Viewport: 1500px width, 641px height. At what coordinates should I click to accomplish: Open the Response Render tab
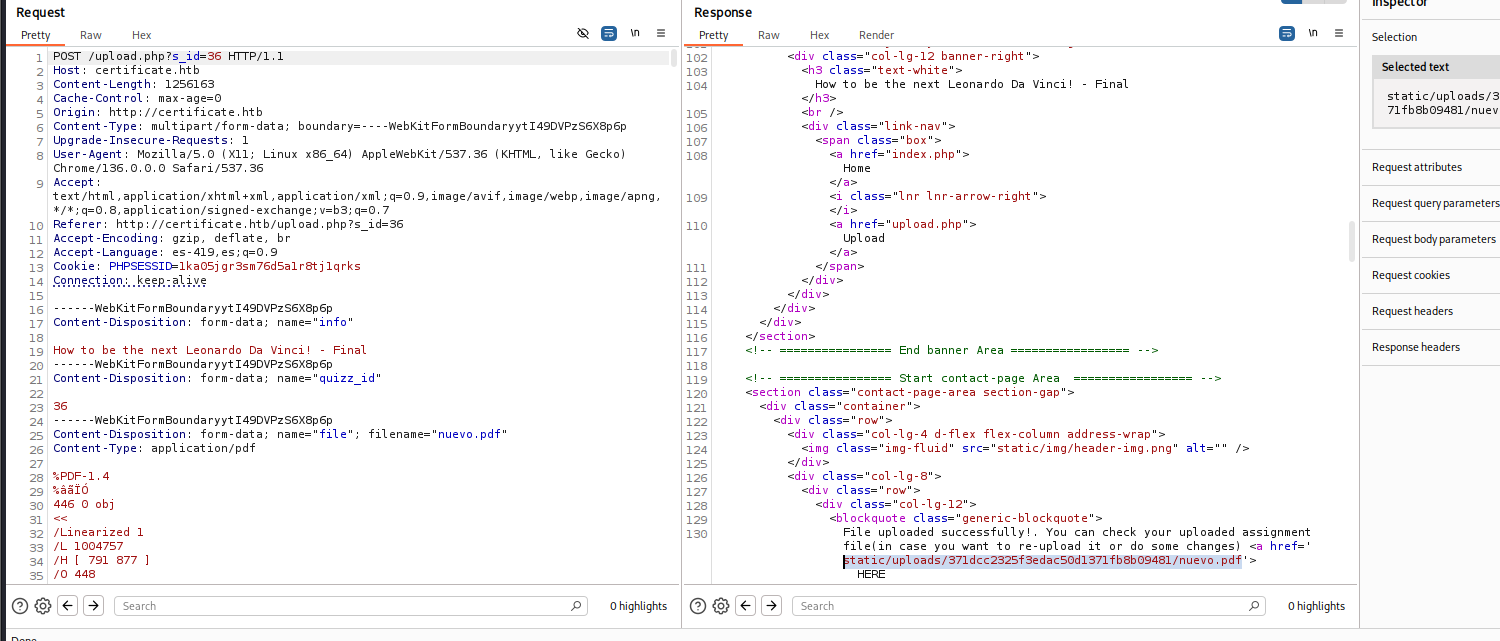pyautogui.click(x=876, y=35)
